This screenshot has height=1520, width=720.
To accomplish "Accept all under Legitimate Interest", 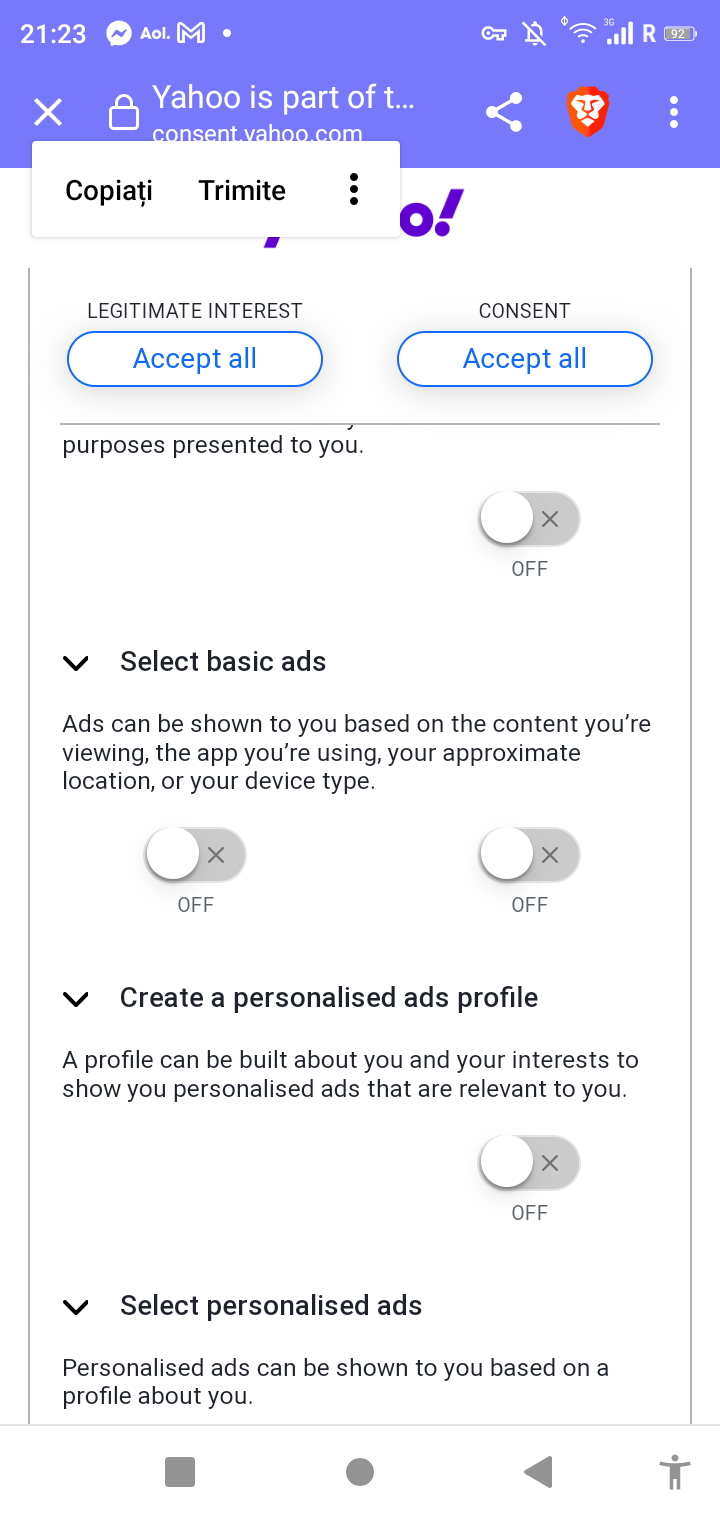I will point(195,359).
